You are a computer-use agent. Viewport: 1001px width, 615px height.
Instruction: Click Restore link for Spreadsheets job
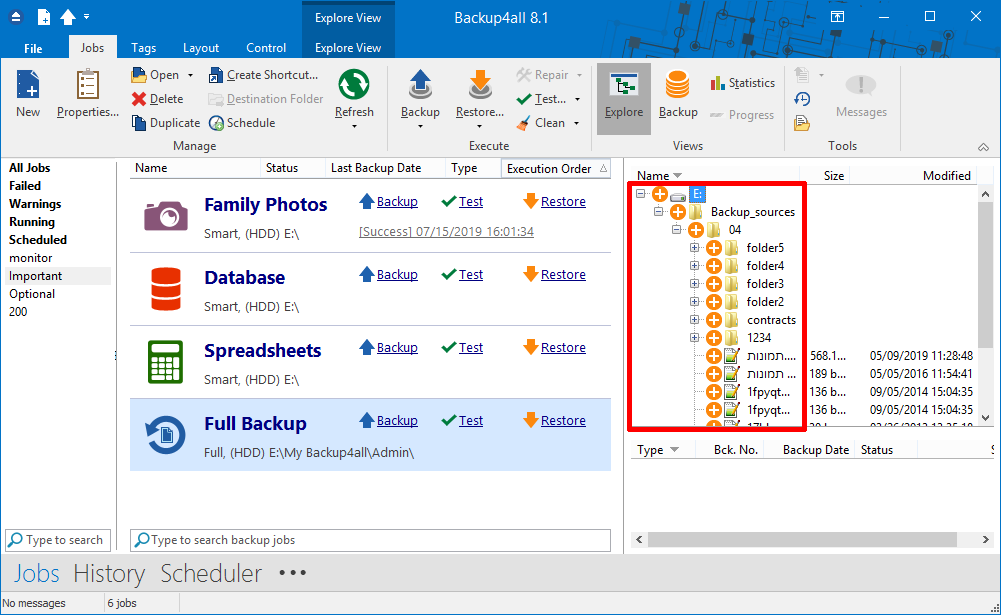coord(563,348)
